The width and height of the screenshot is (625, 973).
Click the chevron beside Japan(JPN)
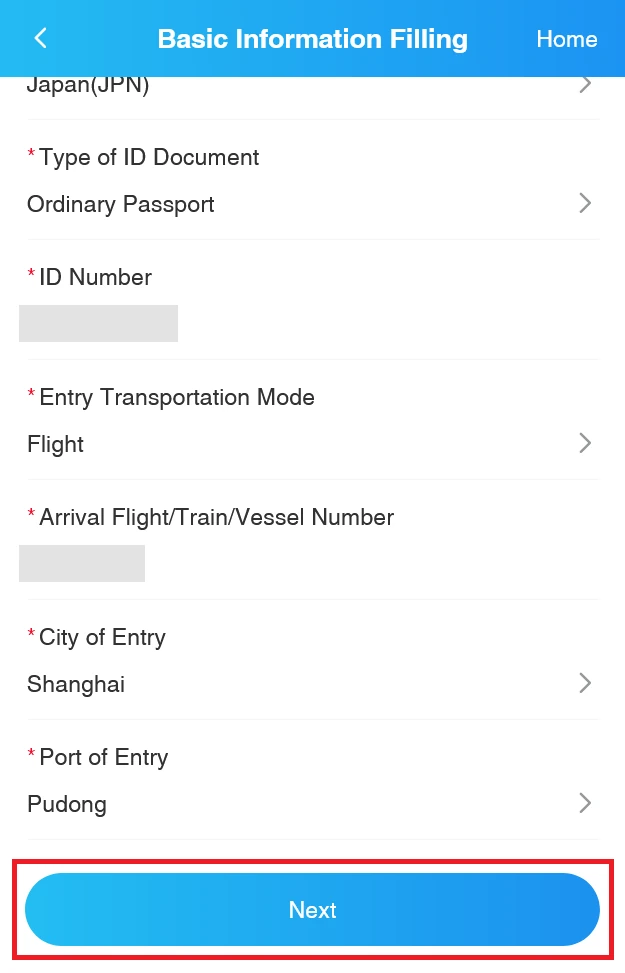[586, 86]
